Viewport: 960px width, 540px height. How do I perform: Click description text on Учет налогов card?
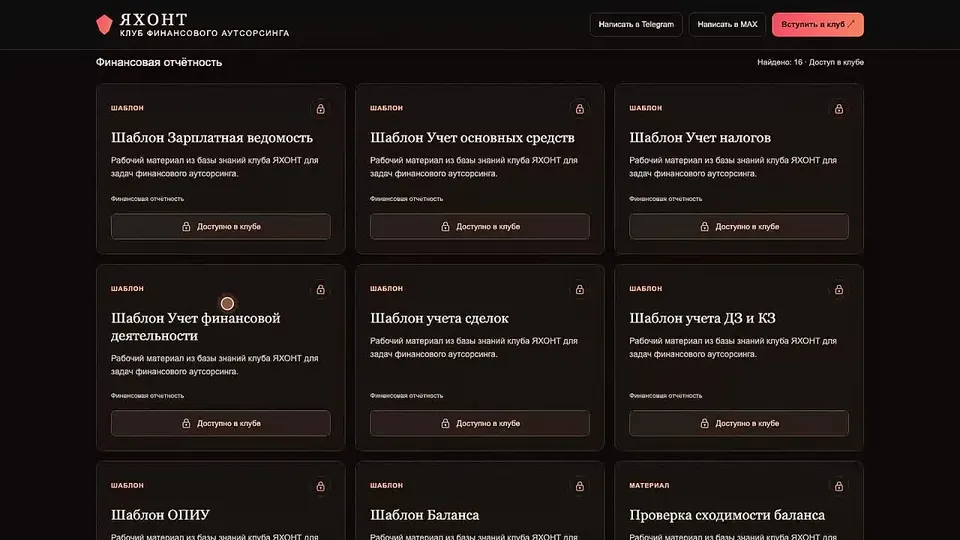(733, 167)
